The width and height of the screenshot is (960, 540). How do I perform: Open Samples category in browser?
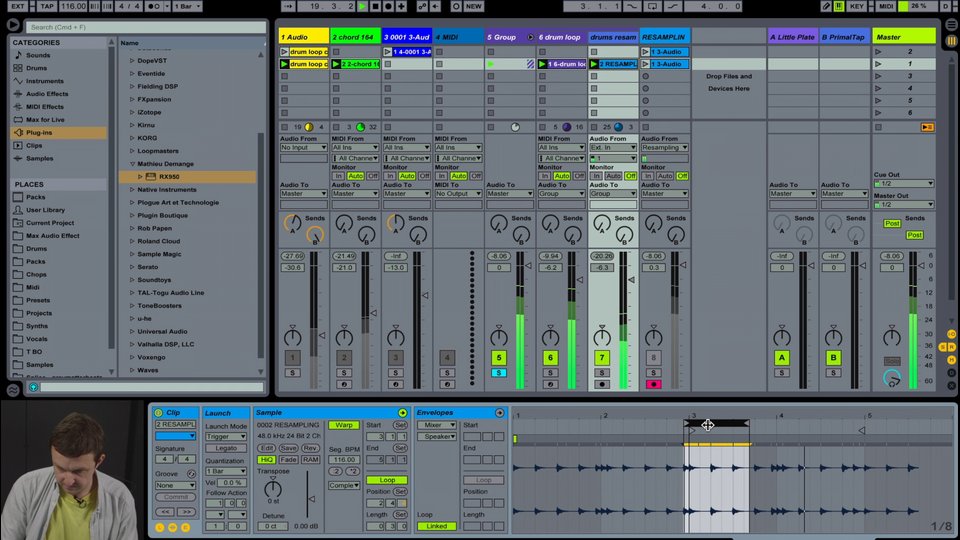pyautogui.click(x=39, y=159)
